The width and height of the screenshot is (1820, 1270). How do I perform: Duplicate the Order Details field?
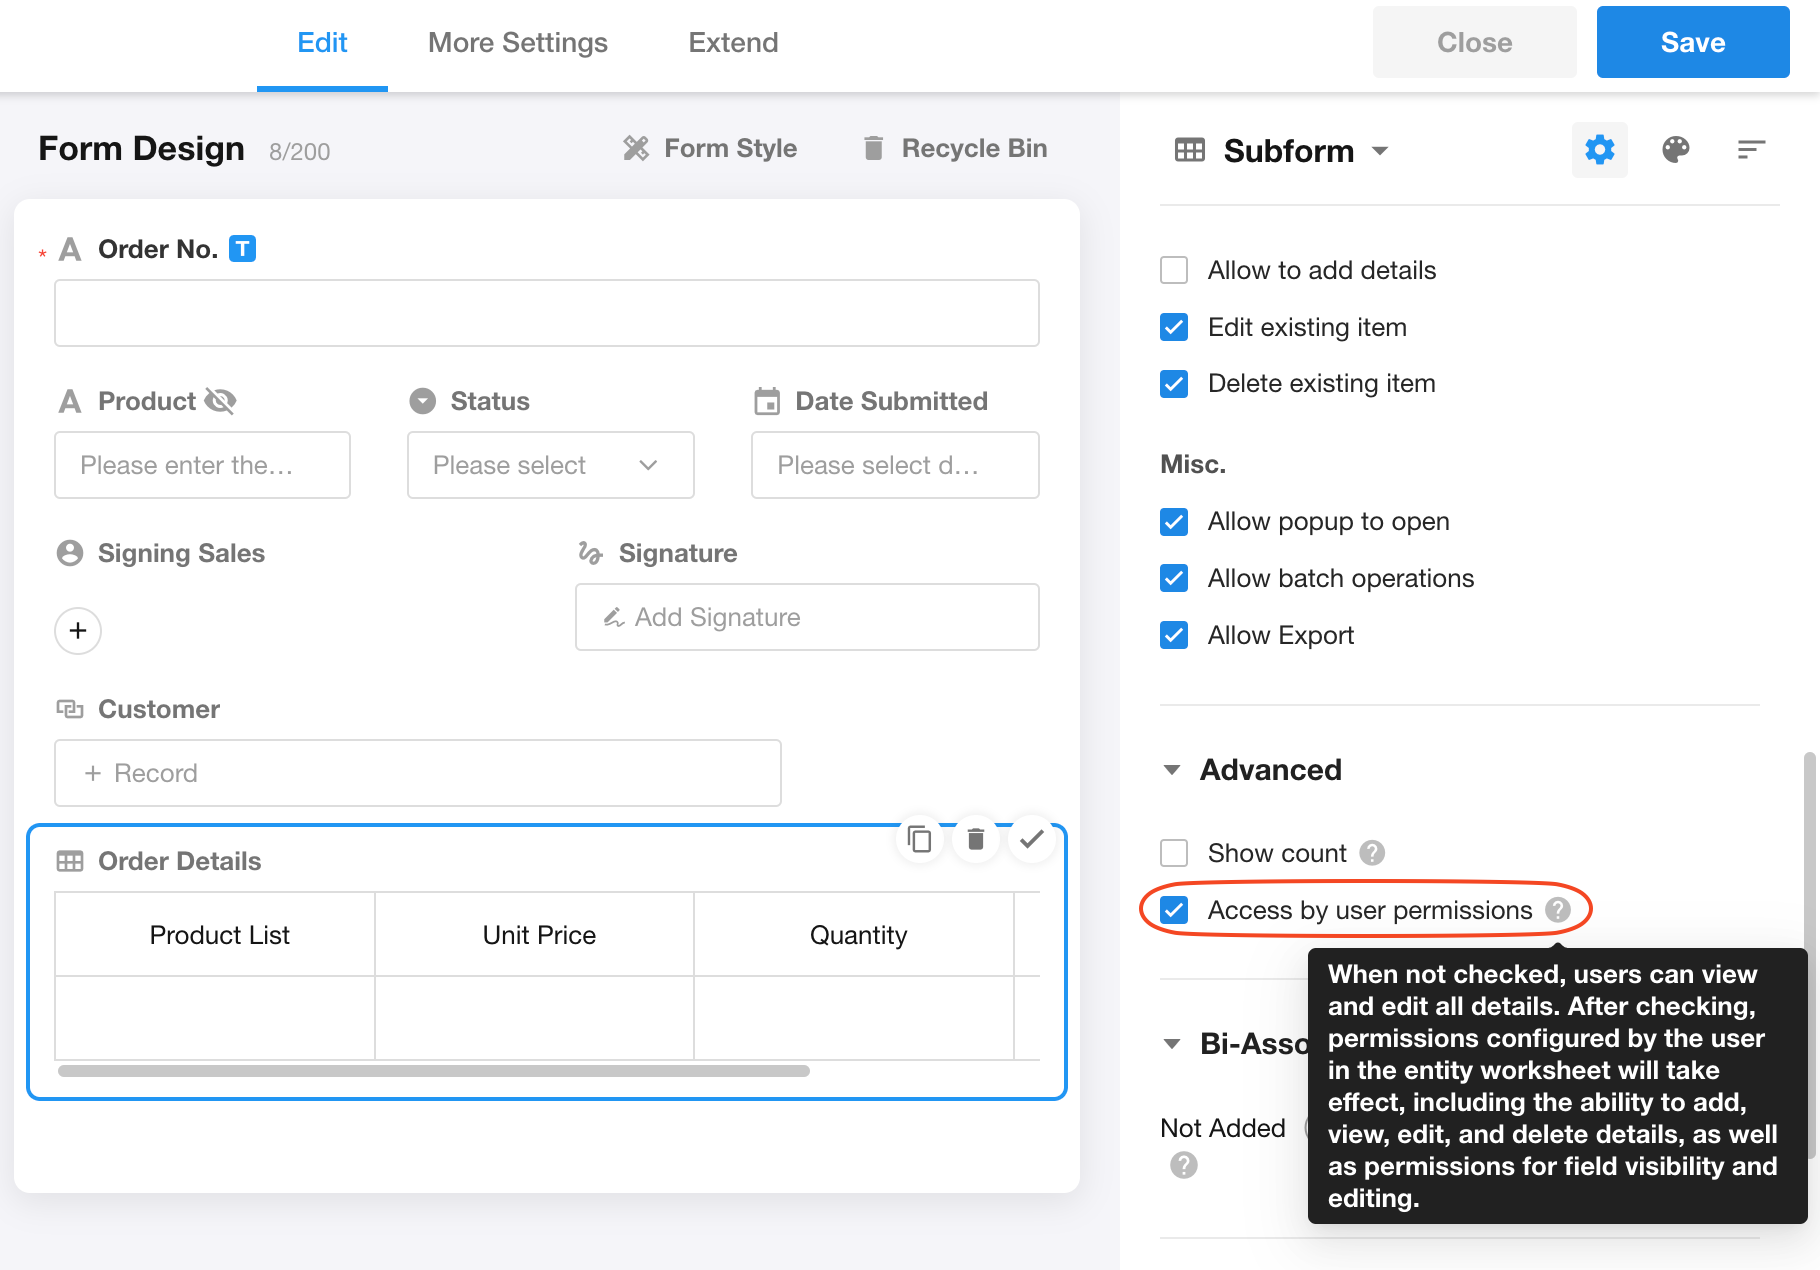pos(919,839)
